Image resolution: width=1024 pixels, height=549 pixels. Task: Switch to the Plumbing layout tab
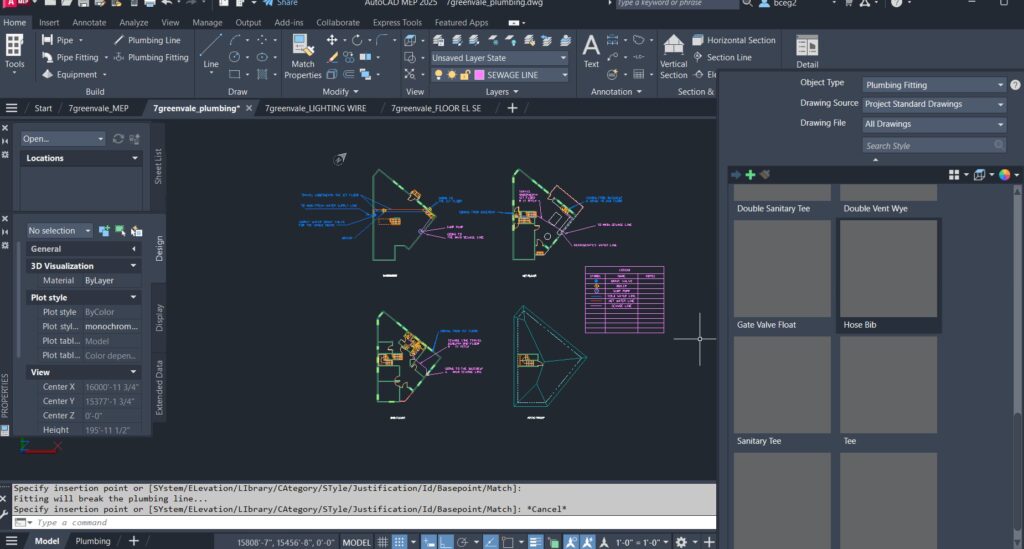point(93,541)
